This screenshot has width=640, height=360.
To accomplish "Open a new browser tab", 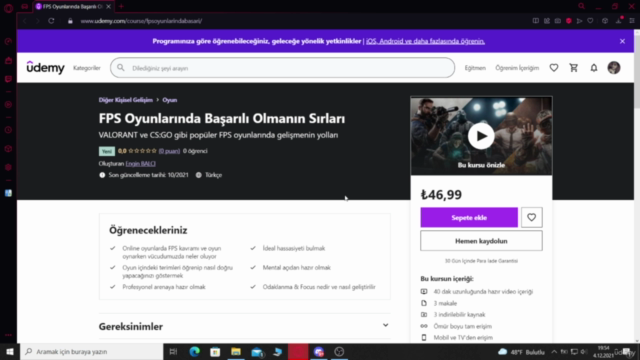I will point(121,7).
